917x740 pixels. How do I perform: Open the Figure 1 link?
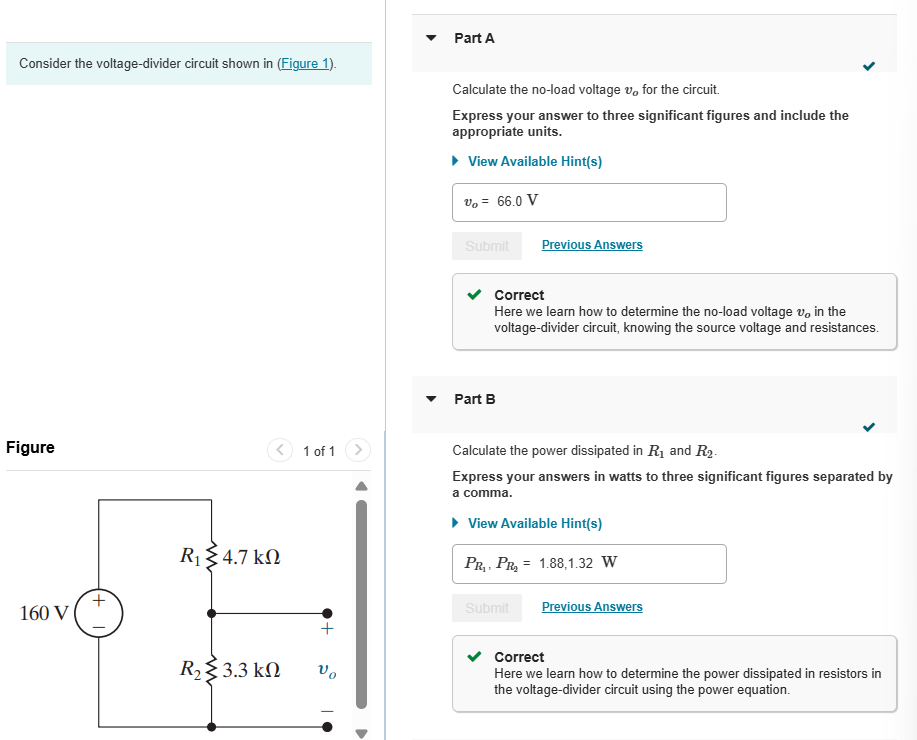tap(304, 62)
